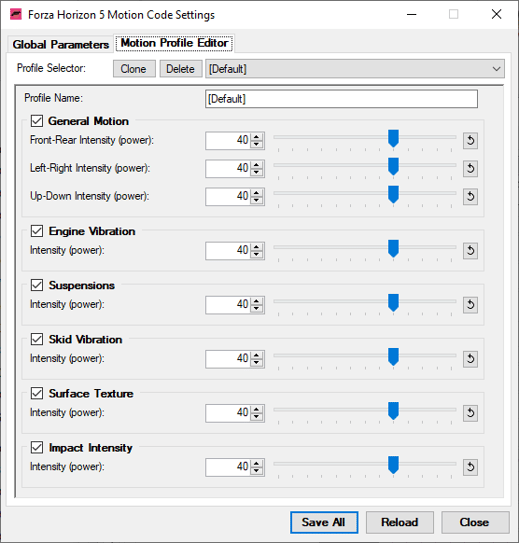Toggle the Engine Vibration checkbox

[37, 231]
